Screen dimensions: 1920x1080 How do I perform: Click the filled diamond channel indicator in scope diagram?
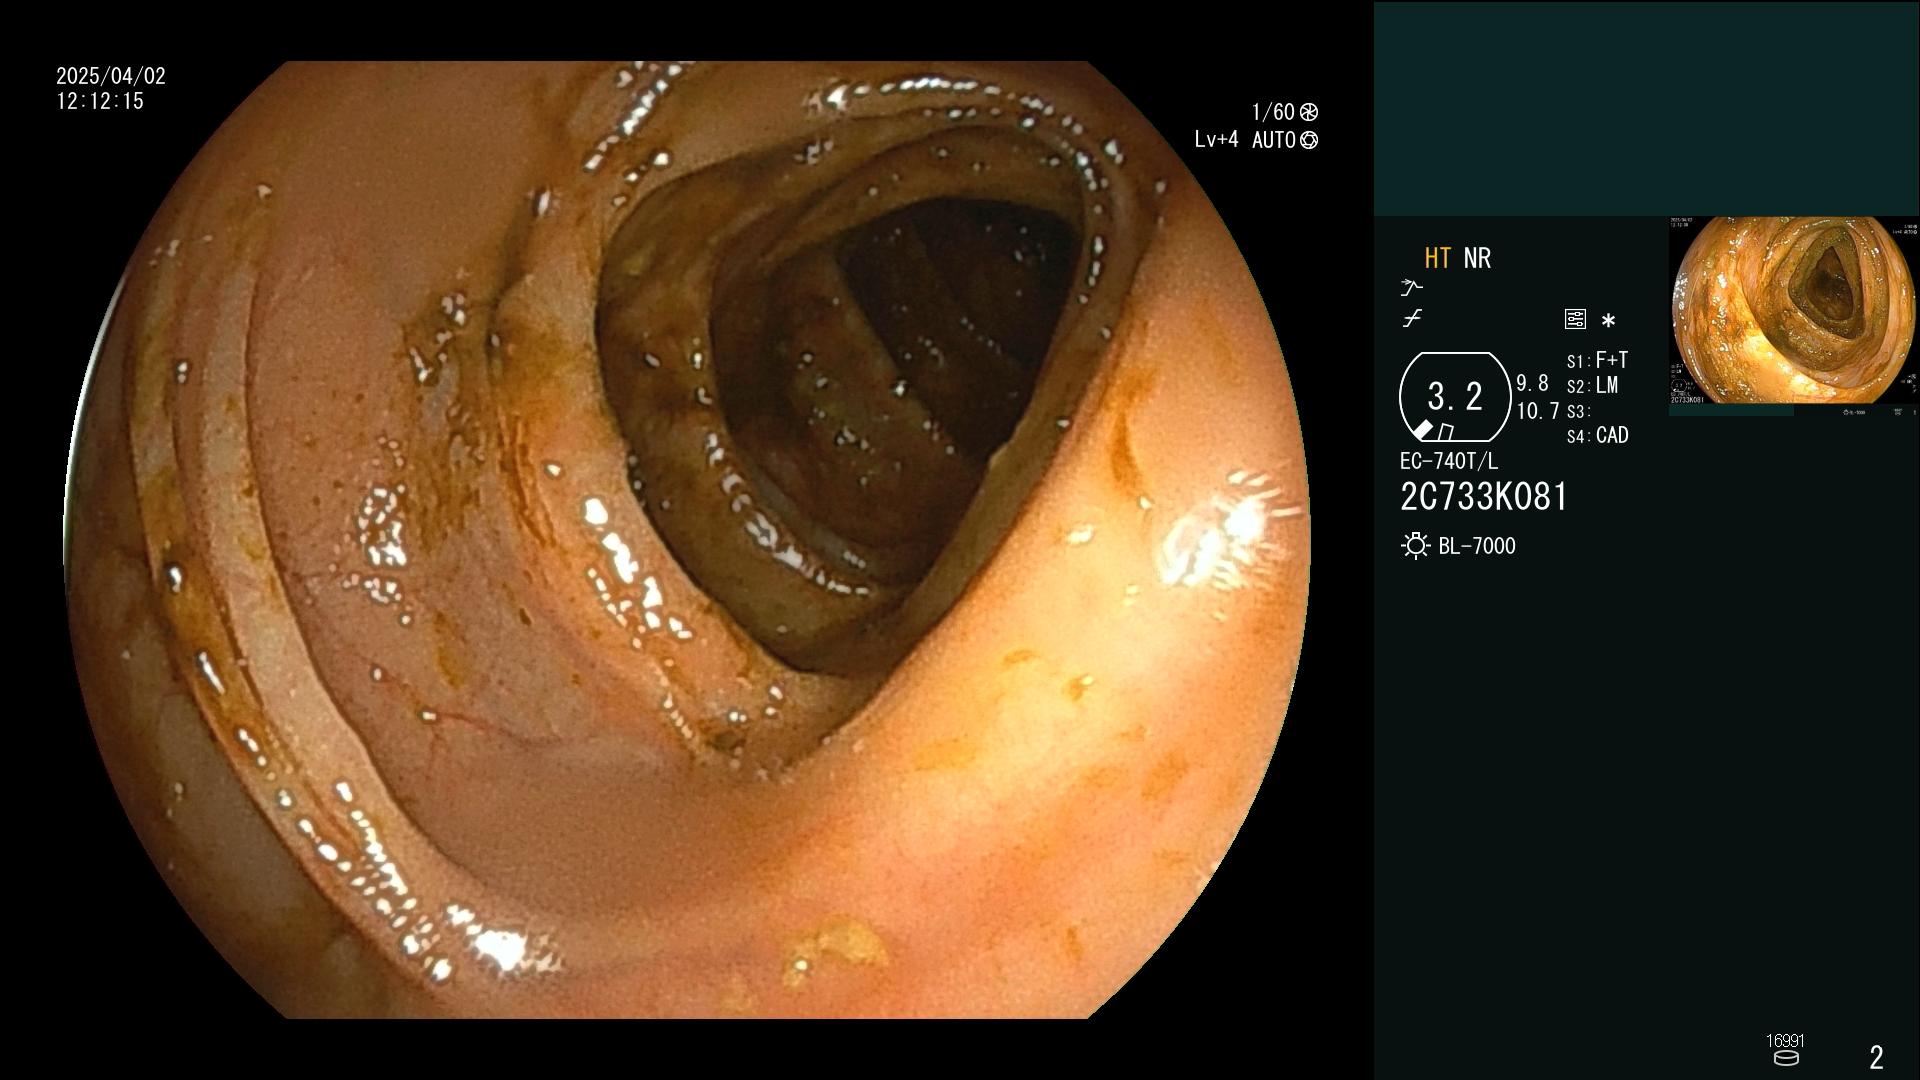[1423, 430]
